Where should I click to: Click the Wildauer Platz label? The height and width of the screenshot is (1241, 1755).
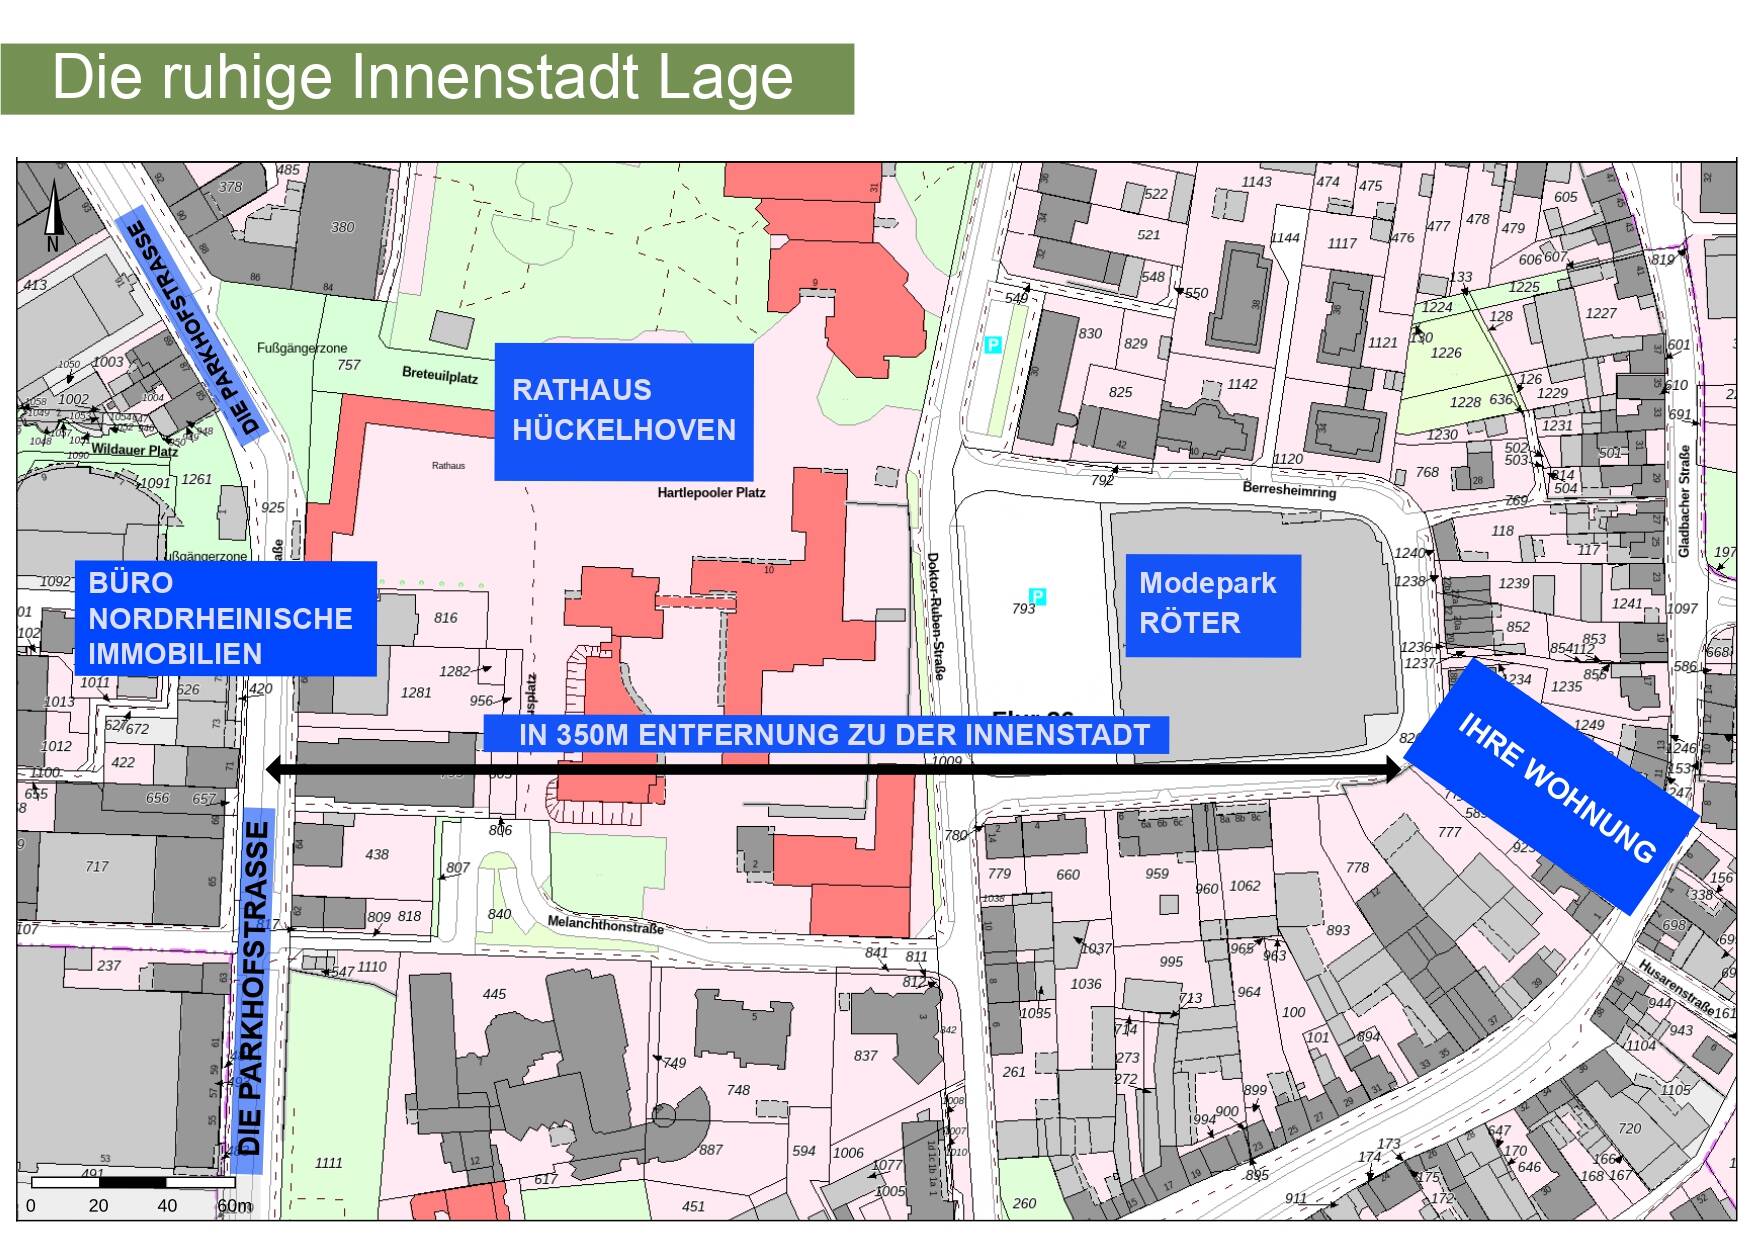[x=134, y=451]
